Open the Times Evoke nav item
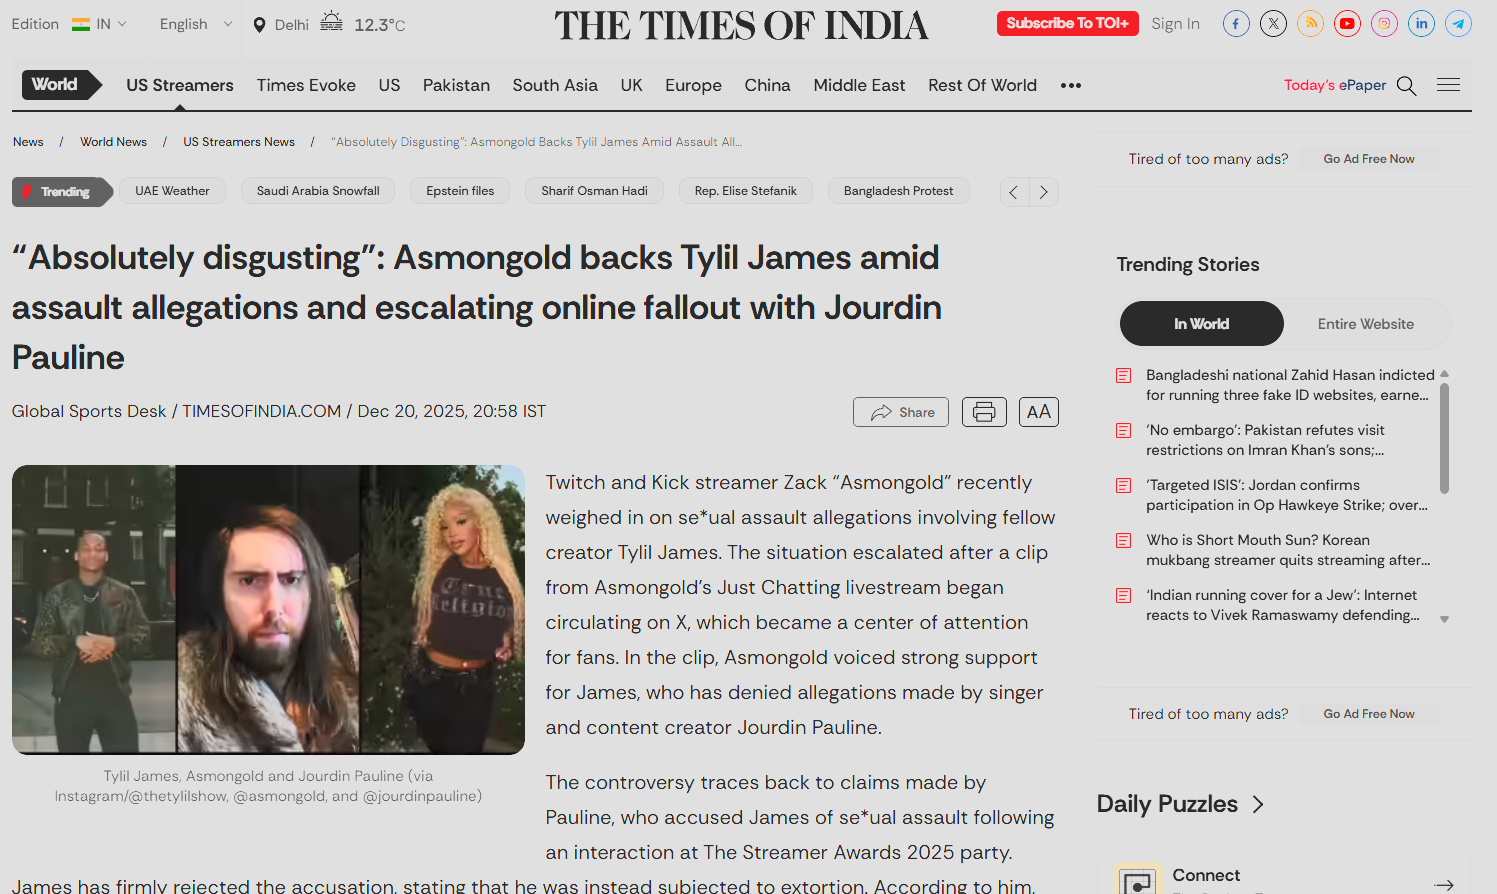This screenshot has height=894, width=1497. click(306, 86)
